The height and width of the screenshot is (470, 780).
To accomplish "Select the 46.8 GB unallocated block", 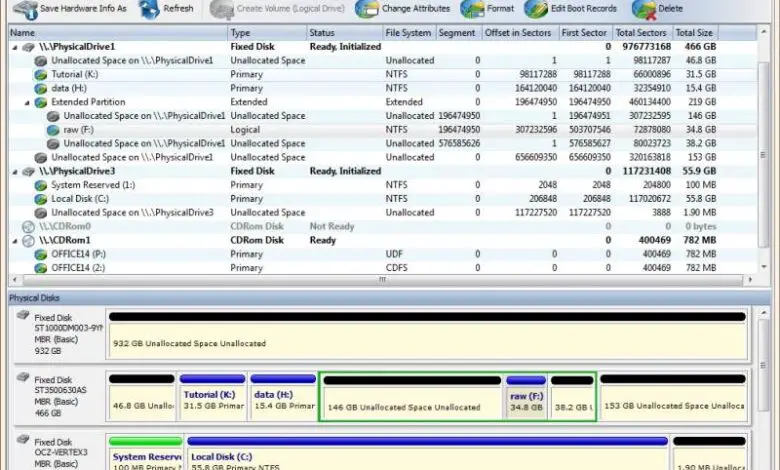I will 142,397.
